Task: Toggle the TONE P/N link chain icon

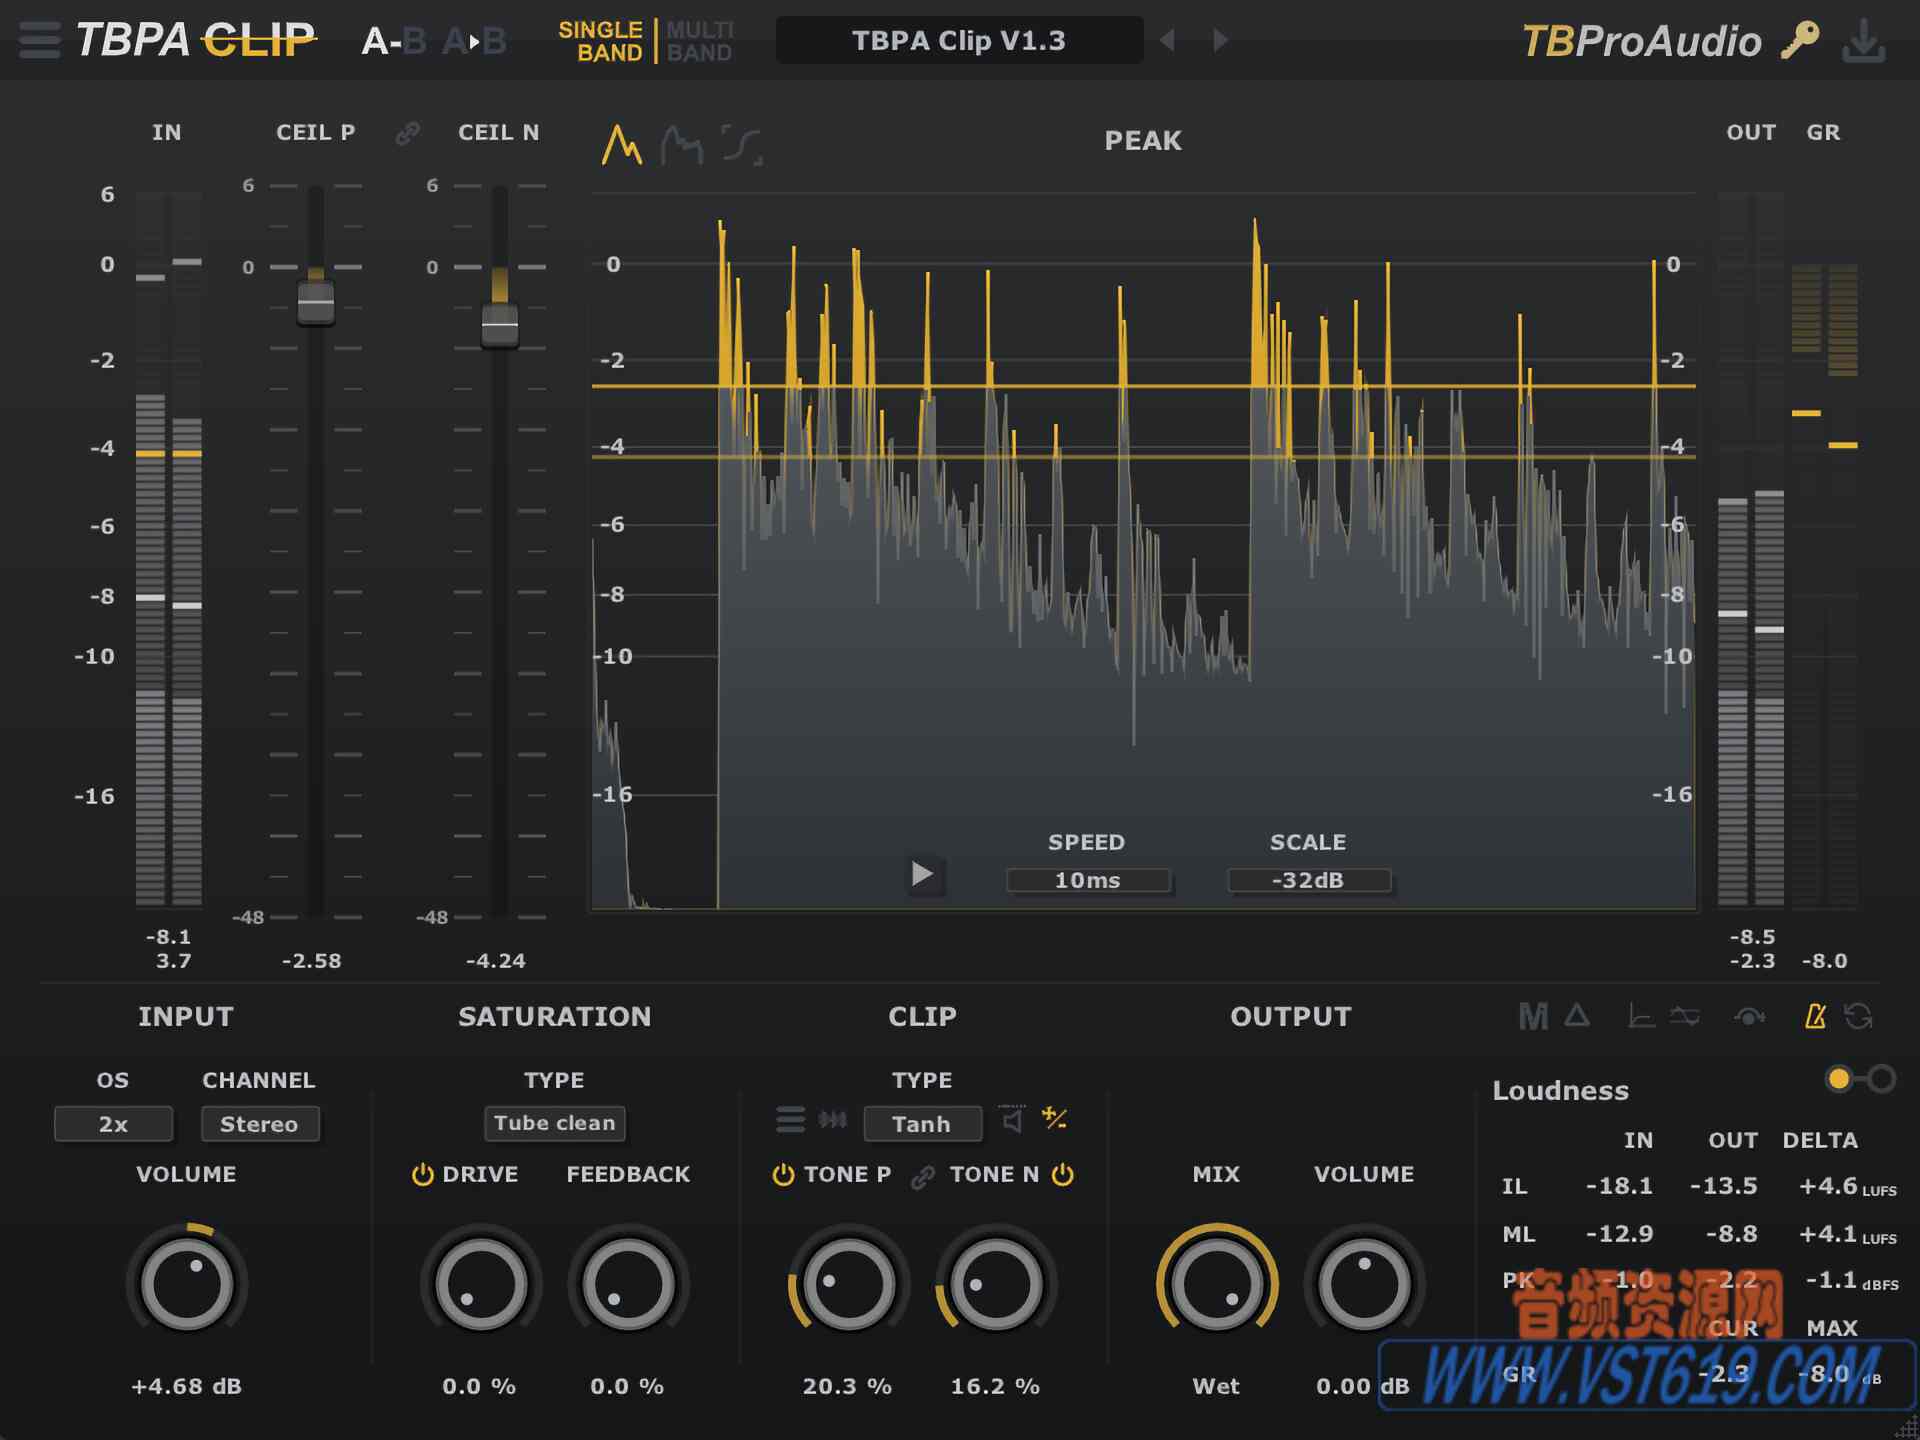Action: [922, 1177]
